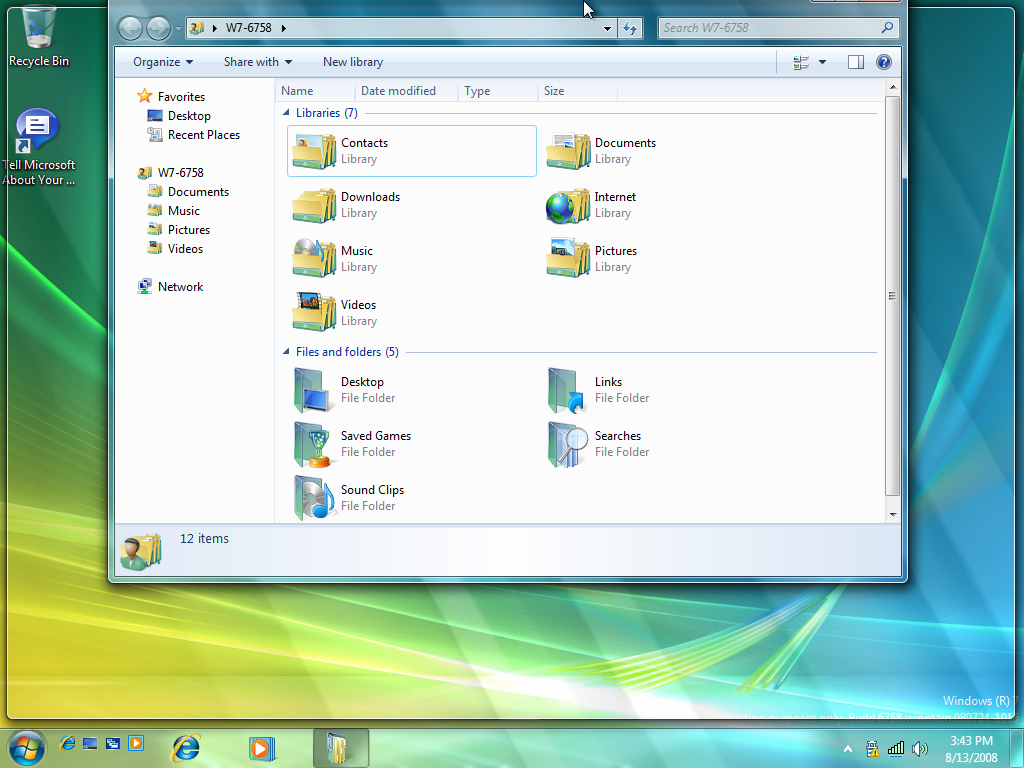Click the refresh button beside address bar
The image size is (1024, 768).
630,28
